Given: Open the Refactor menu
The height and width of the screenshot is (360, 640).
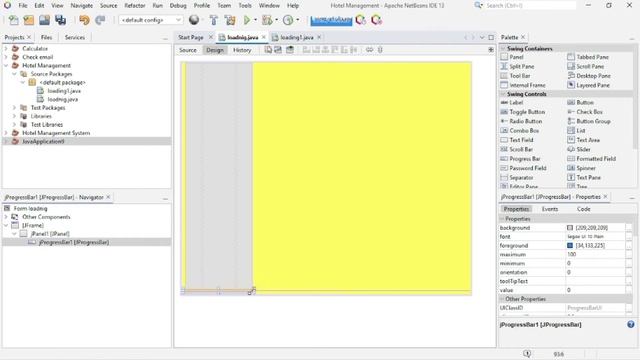Looking at the screenshot, I should tap(135, 6).
